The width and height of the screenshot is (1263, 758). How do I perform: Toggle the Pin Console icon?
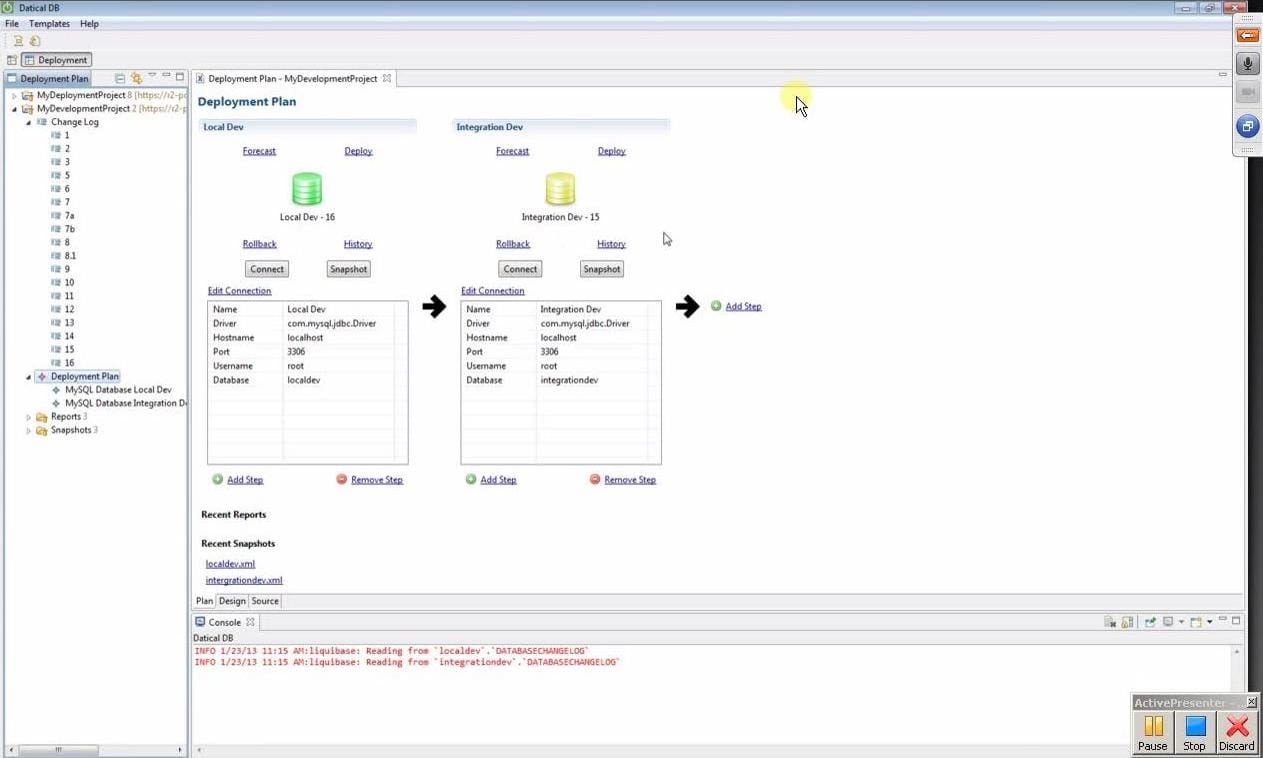[1150, 622]
